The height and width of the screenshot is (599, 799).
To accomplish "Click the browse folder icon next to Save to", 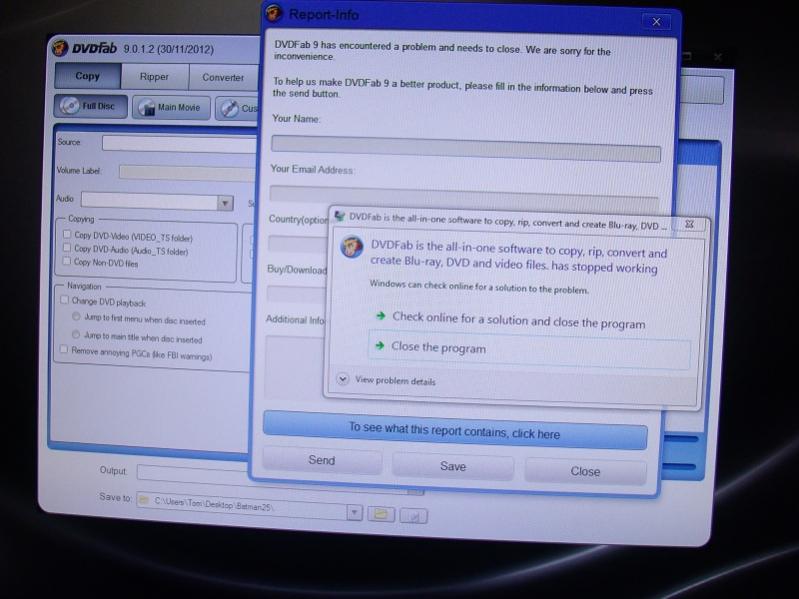I will pos(381,514).
